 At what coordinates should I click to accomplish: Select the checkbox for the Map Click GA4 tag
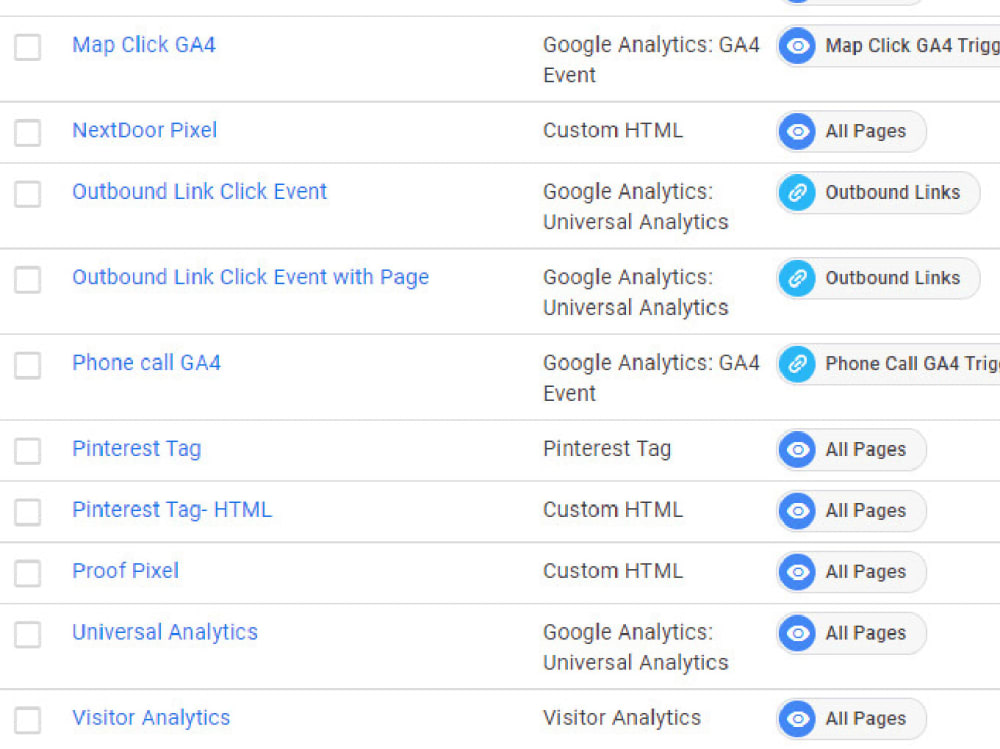[27, 47]
